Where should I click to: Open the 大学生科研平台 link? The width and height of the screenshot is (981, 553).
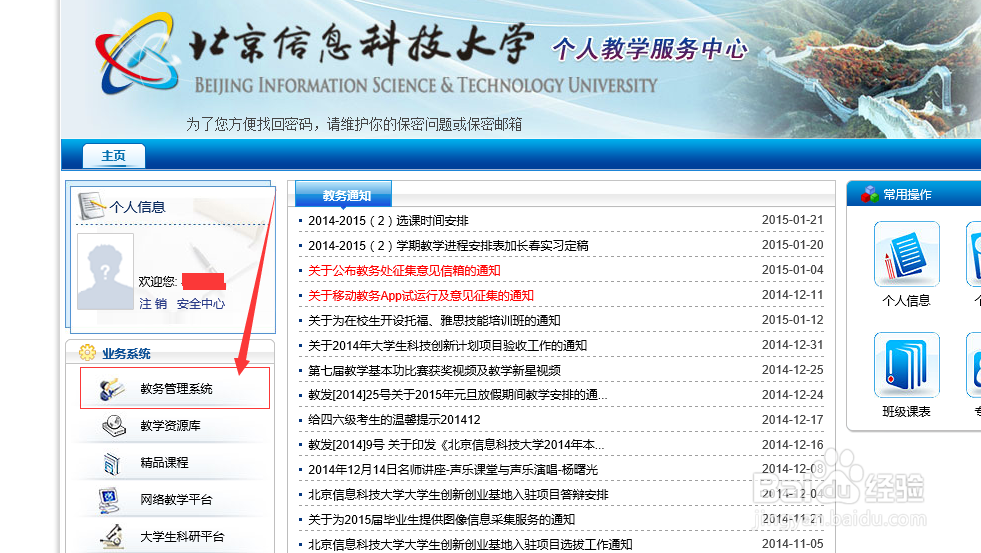182,537
